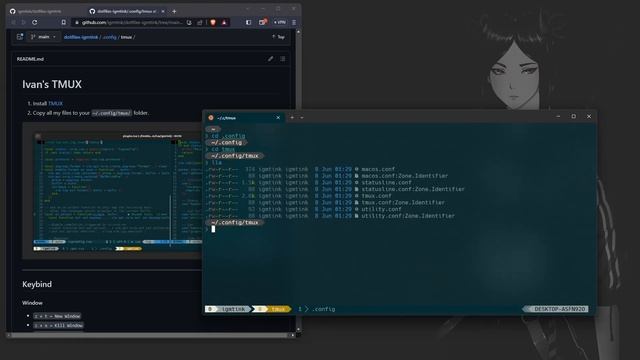Close the active config/tmux browser tab

(x=163, y=11)
